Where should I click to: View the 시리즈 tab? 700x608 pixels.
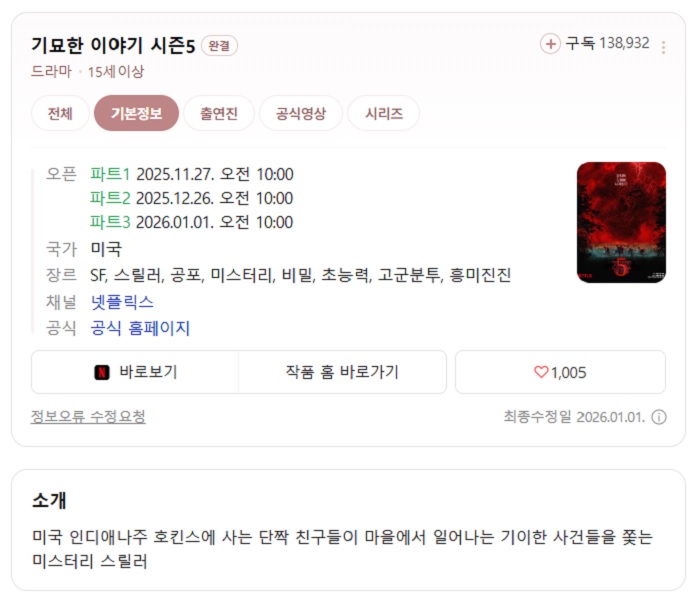[383, 113]
